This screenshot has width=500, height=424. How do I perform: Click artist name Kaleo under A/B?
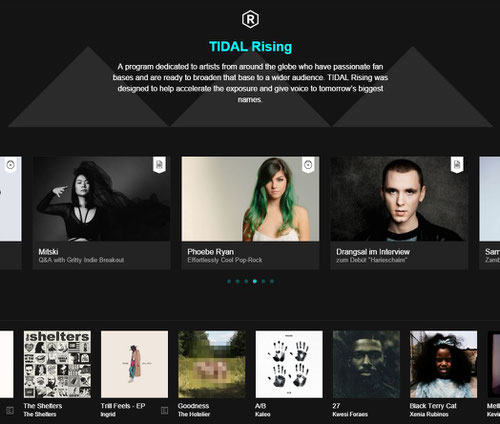point(262,414)
